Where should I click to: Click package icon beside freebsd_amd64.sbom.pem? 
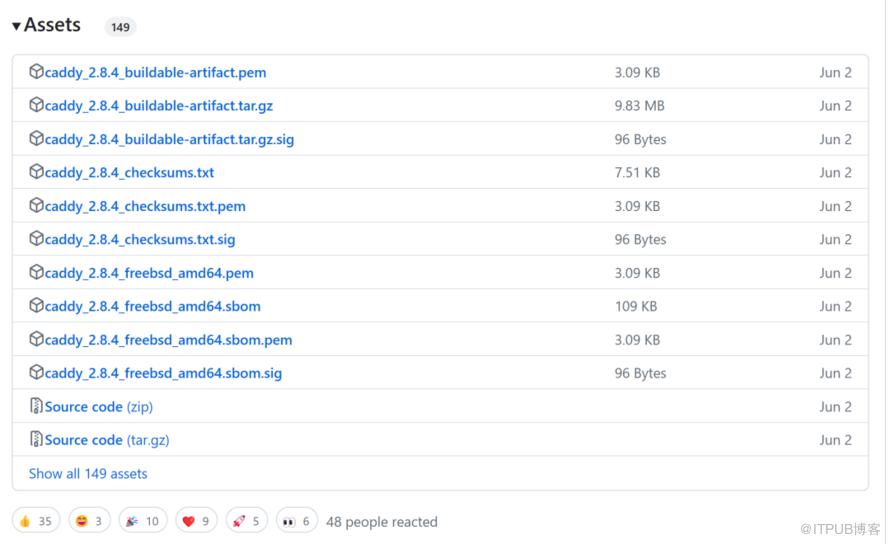pos(36,339)
